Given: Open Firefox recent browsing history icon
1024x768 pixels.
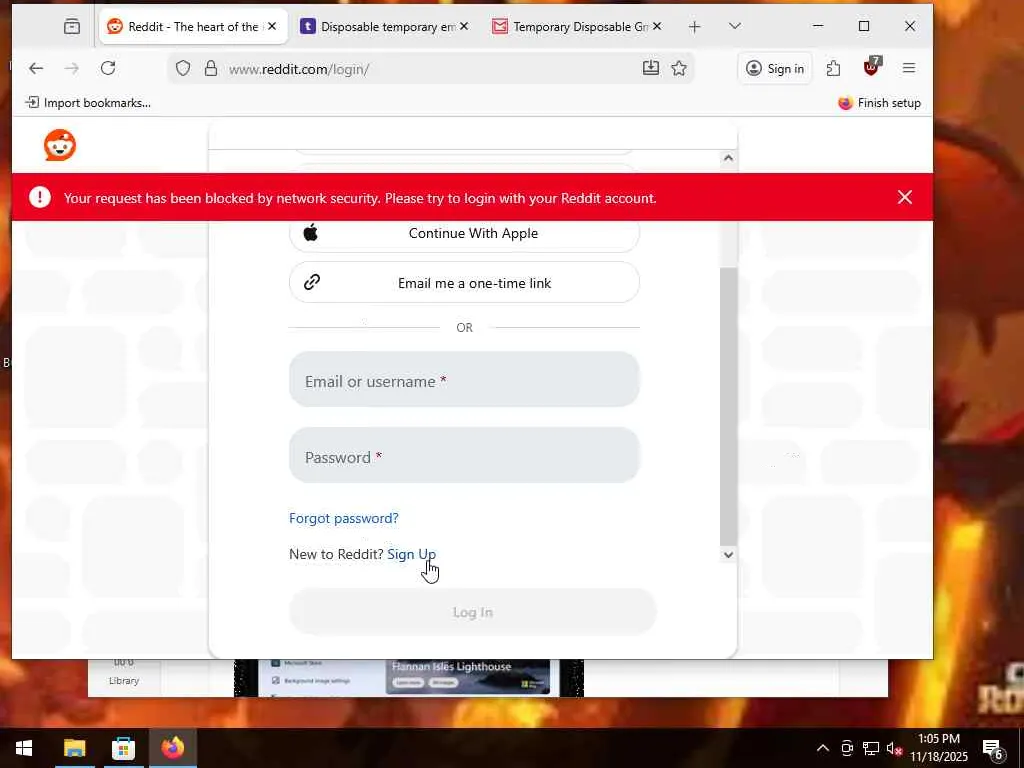Looking at the screenshot, I should point(72,26).
